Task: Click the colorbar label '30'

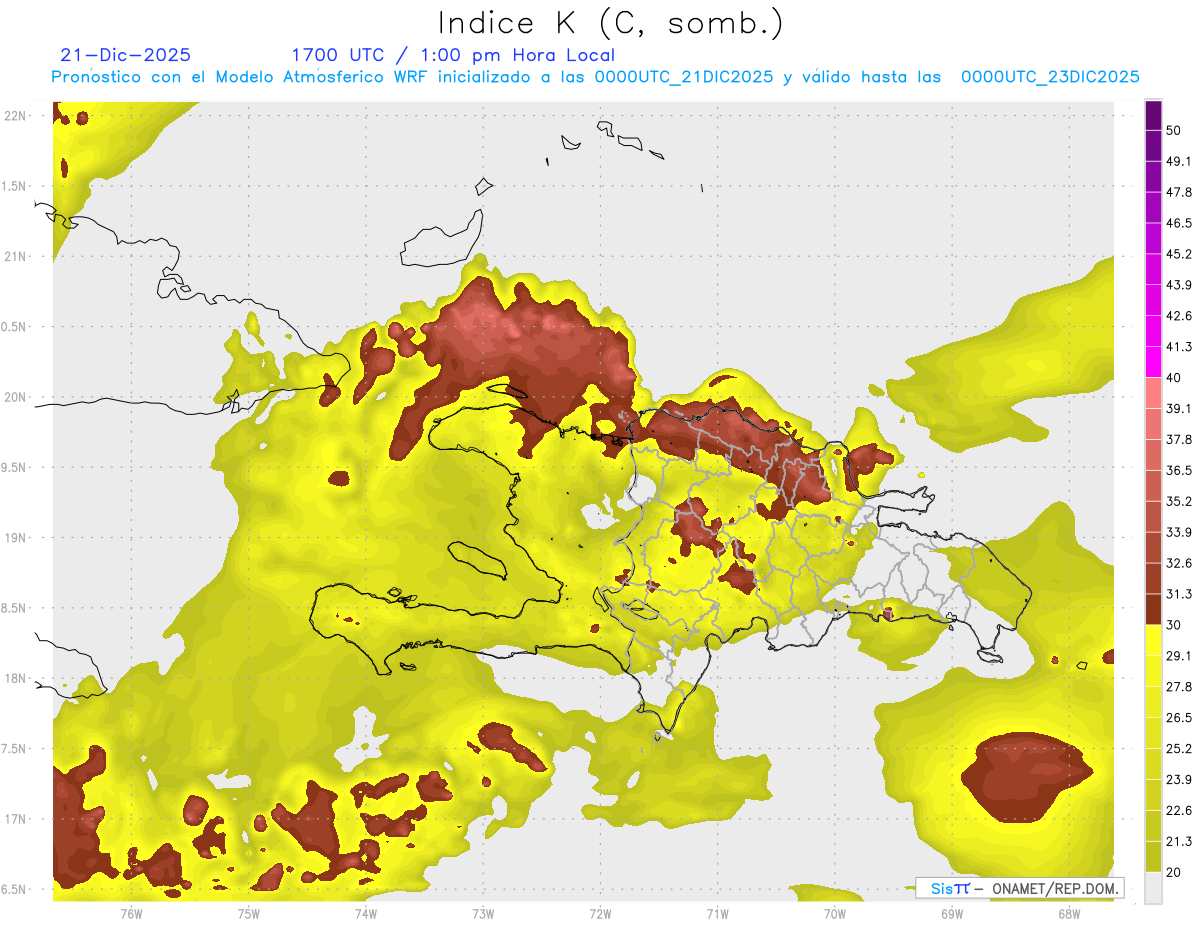Action: 1174,625
